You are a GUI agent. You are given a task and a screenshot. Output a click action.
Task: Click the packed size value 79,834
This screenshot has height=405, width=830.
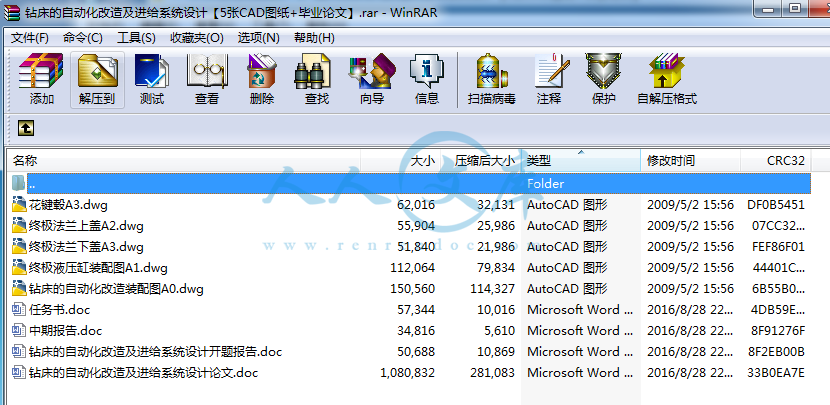click(496, 268)
